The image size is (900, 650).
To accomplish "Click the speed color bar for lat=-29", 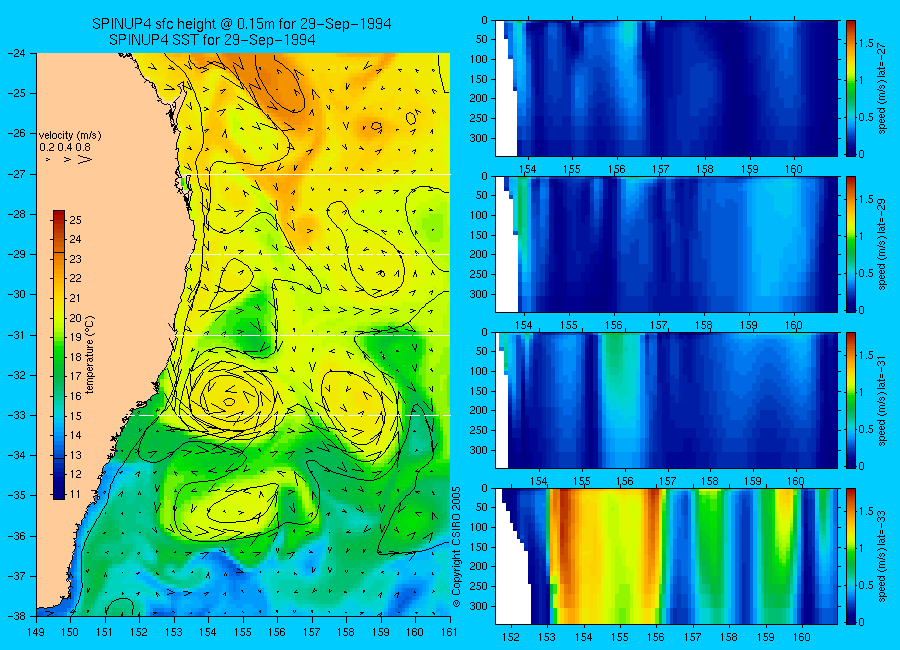I will click(851, 244).
